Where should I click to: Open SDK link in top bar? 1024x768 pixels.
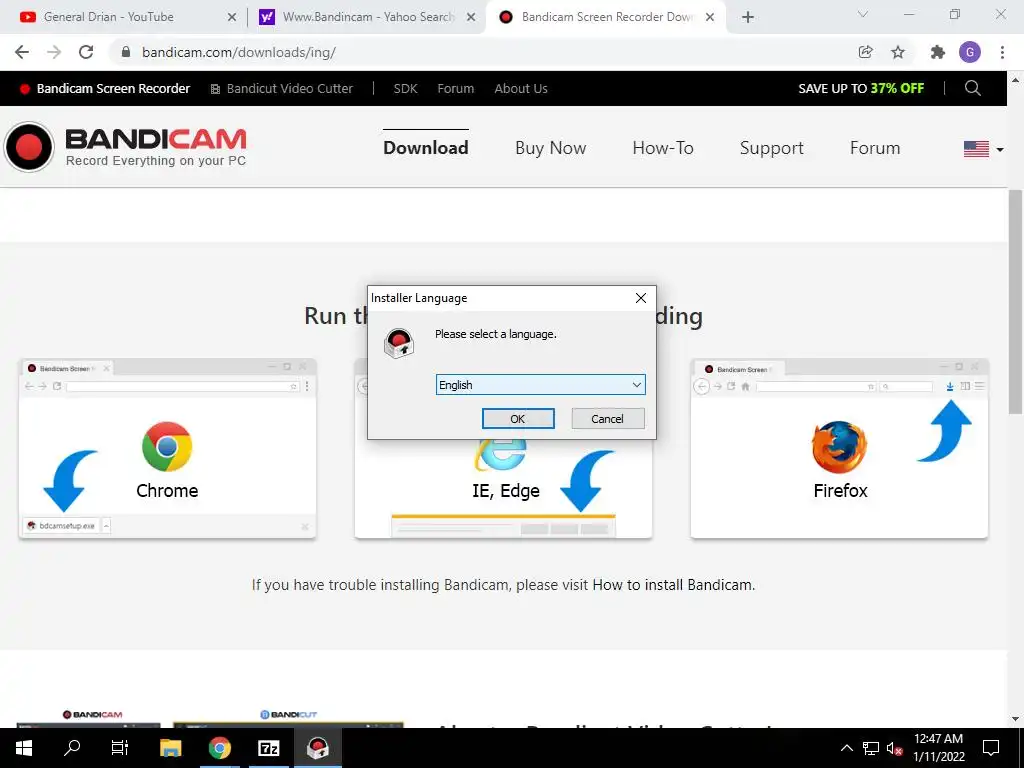tap(405, 89)
